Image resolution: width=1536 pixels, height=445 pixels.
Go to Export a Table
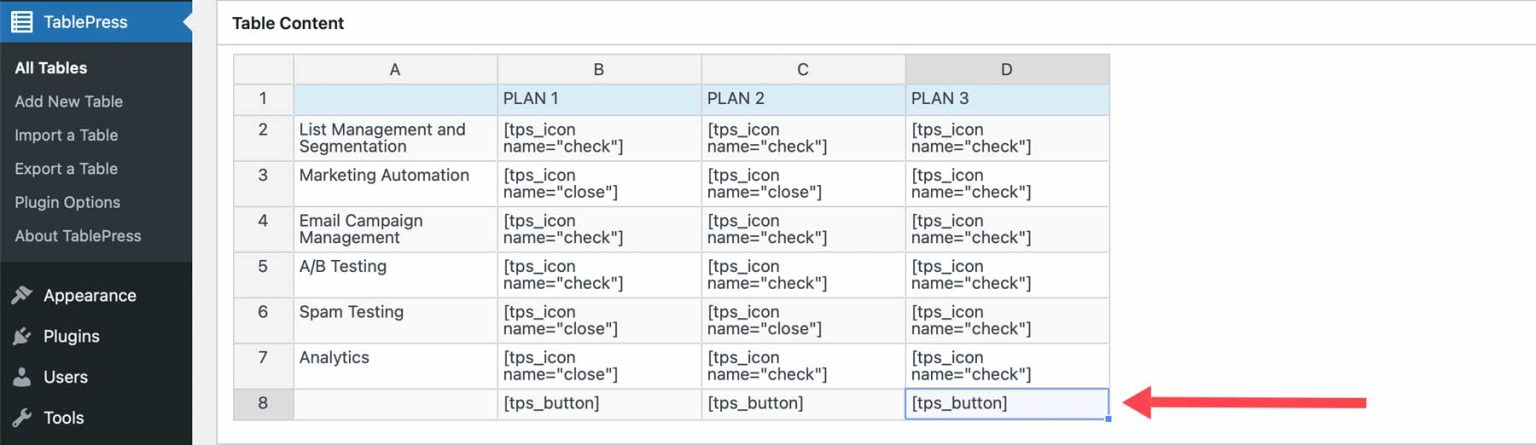click(66, 169)
